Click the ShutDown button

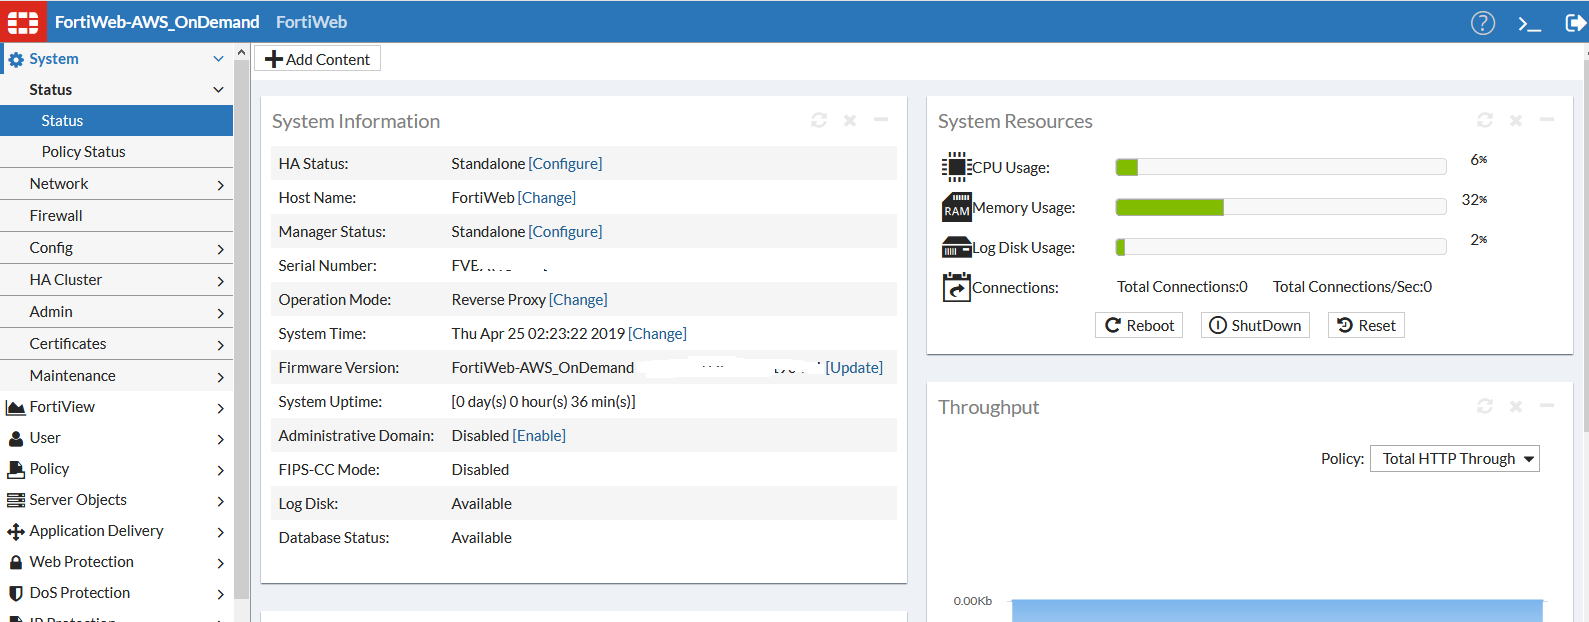(x=1255, y=326)
